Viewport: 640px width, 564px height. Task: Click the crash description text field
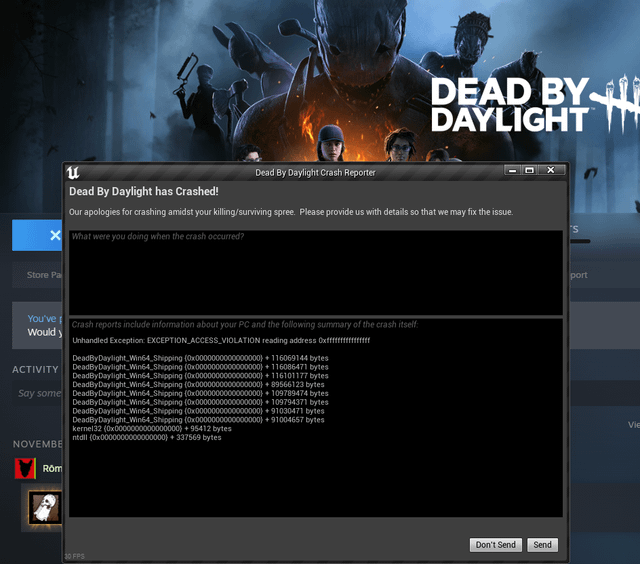(x=316, y=272)
